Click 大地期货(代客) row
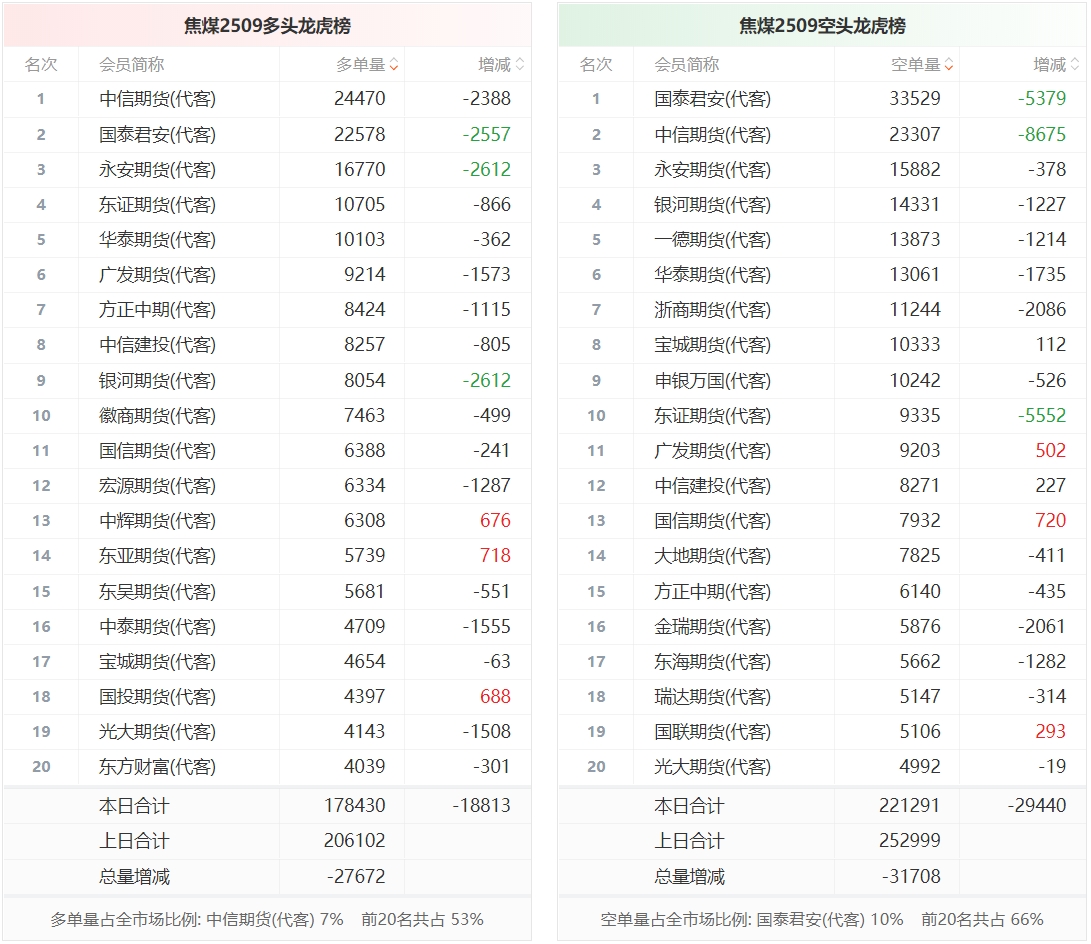Viewport: 1091px width, 944px height. point(822,556)
